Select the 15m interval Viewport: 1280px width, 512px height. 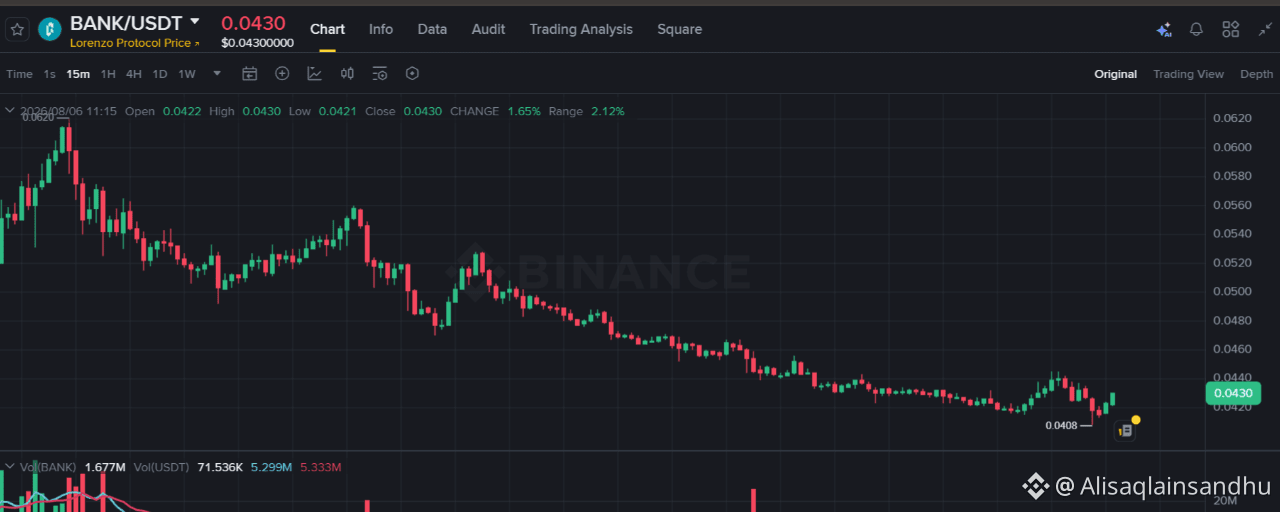78,74
